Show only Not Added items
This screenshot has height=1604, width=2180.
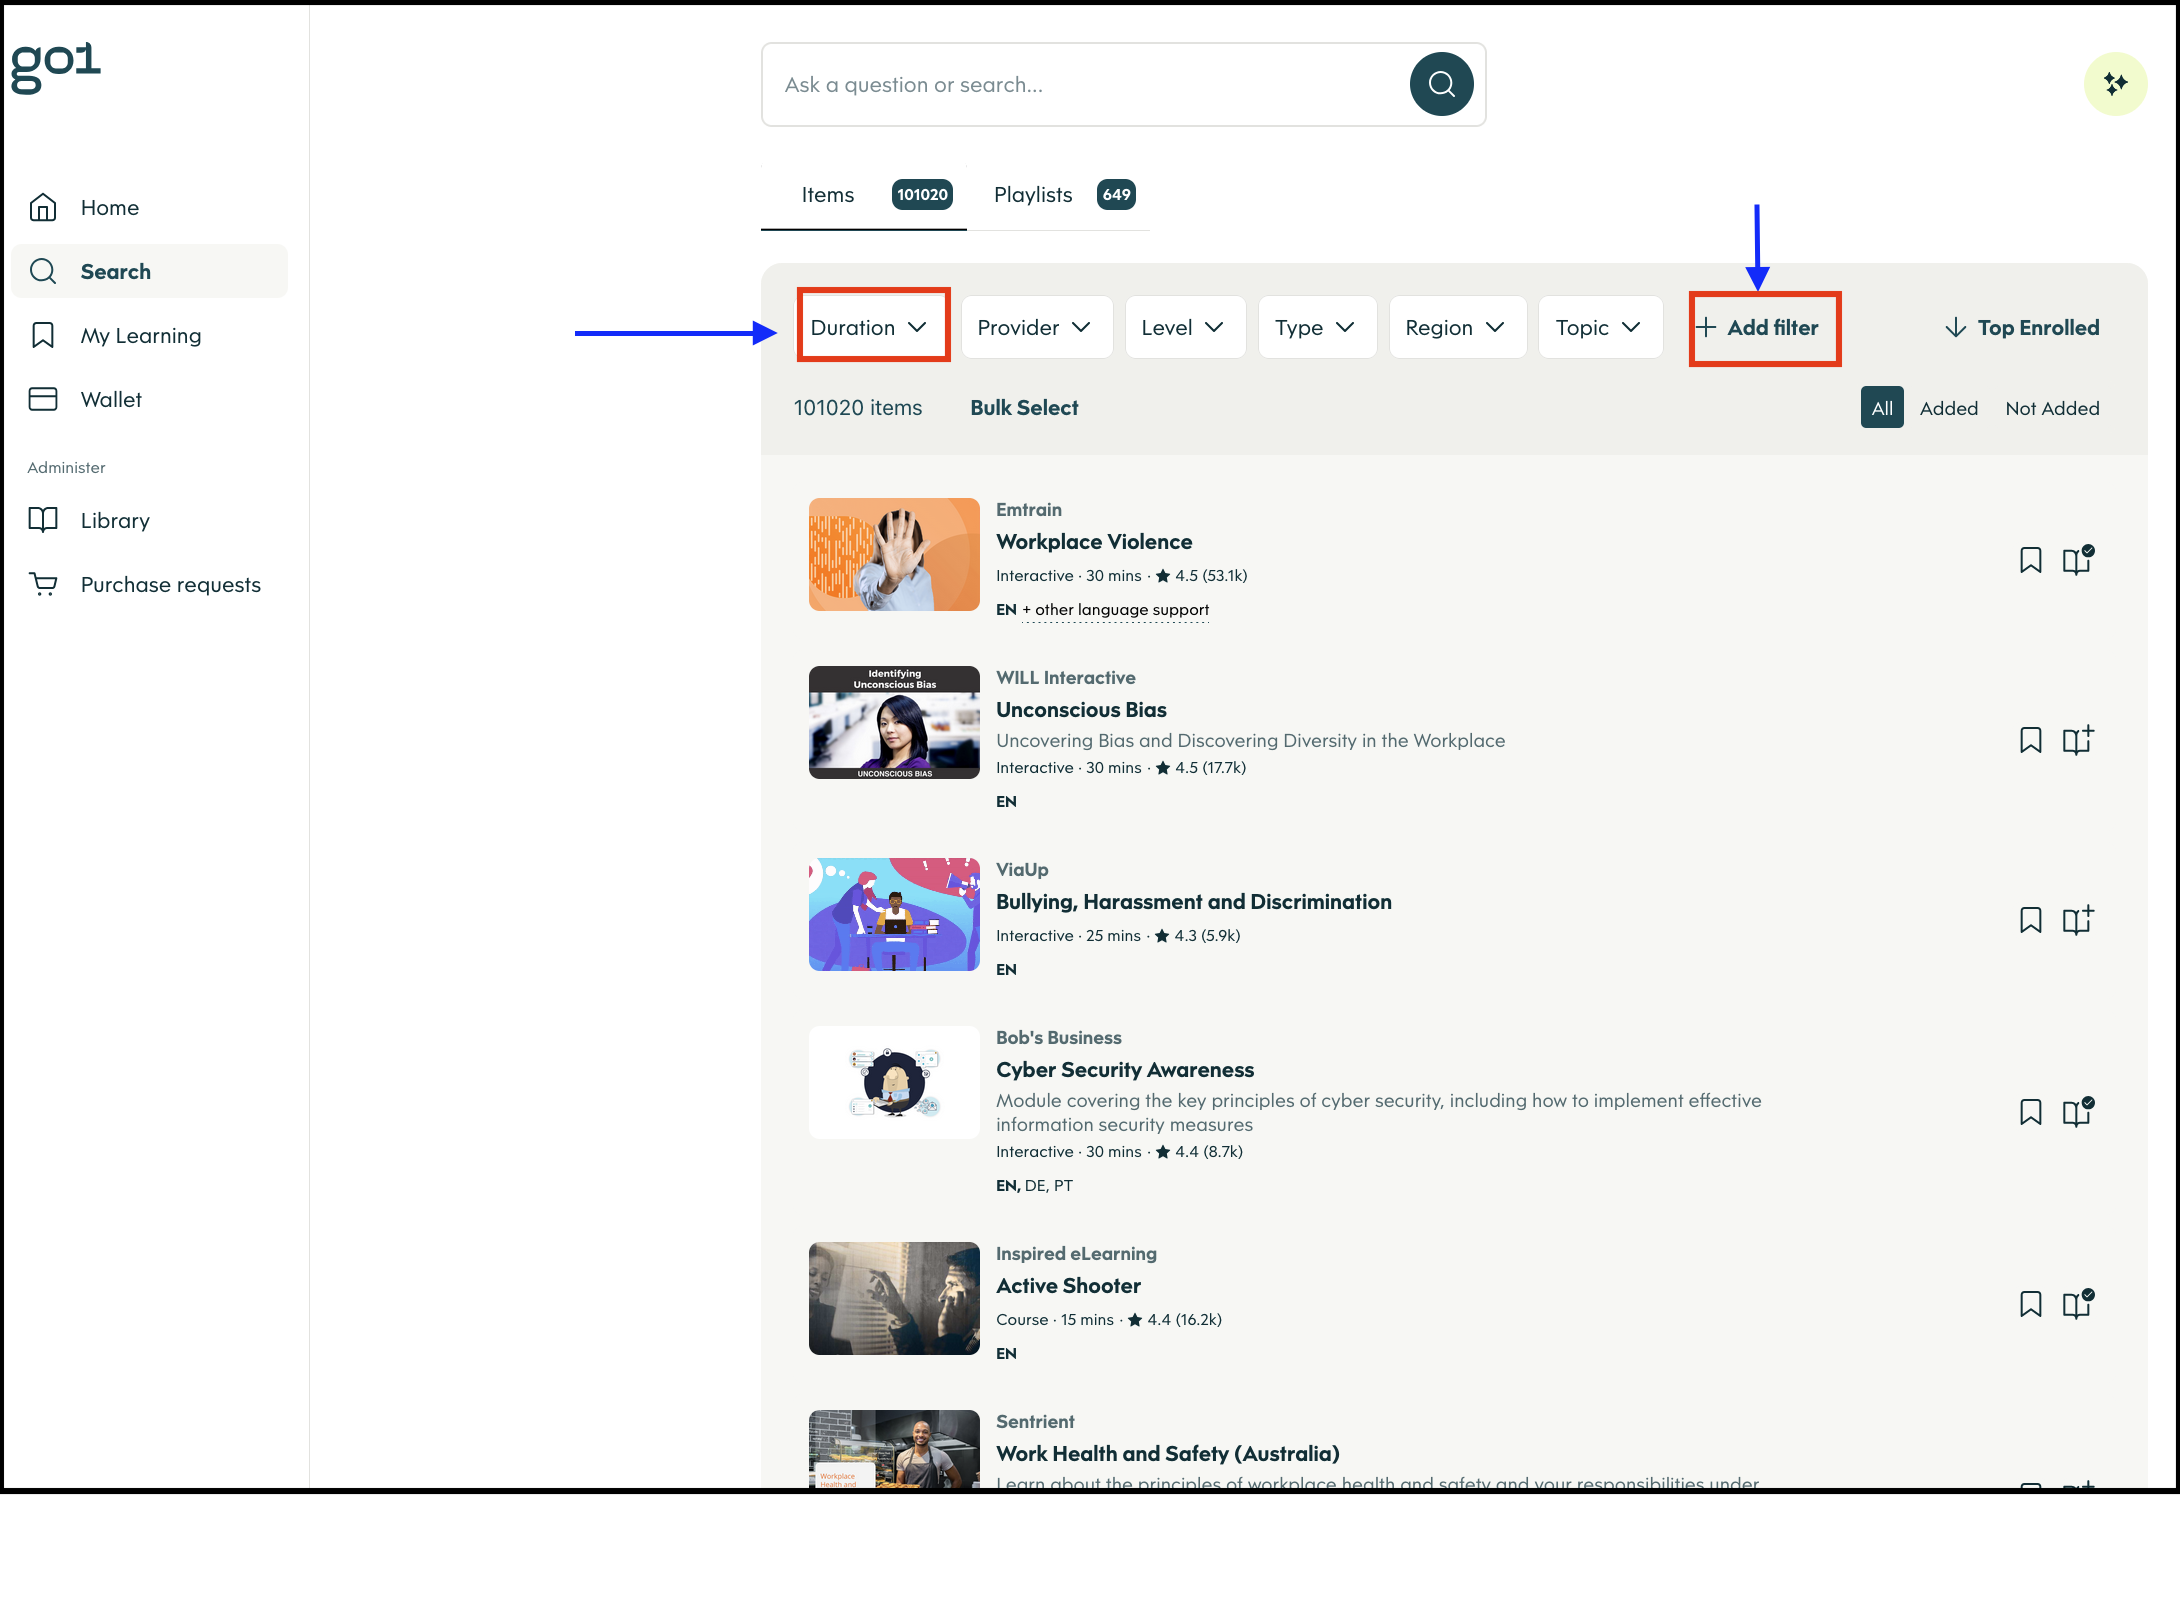[2052, 408]
